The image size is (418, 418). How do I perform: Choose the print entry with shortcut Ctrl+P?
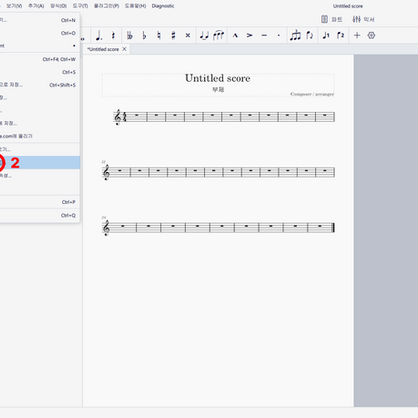coord(40,202)
